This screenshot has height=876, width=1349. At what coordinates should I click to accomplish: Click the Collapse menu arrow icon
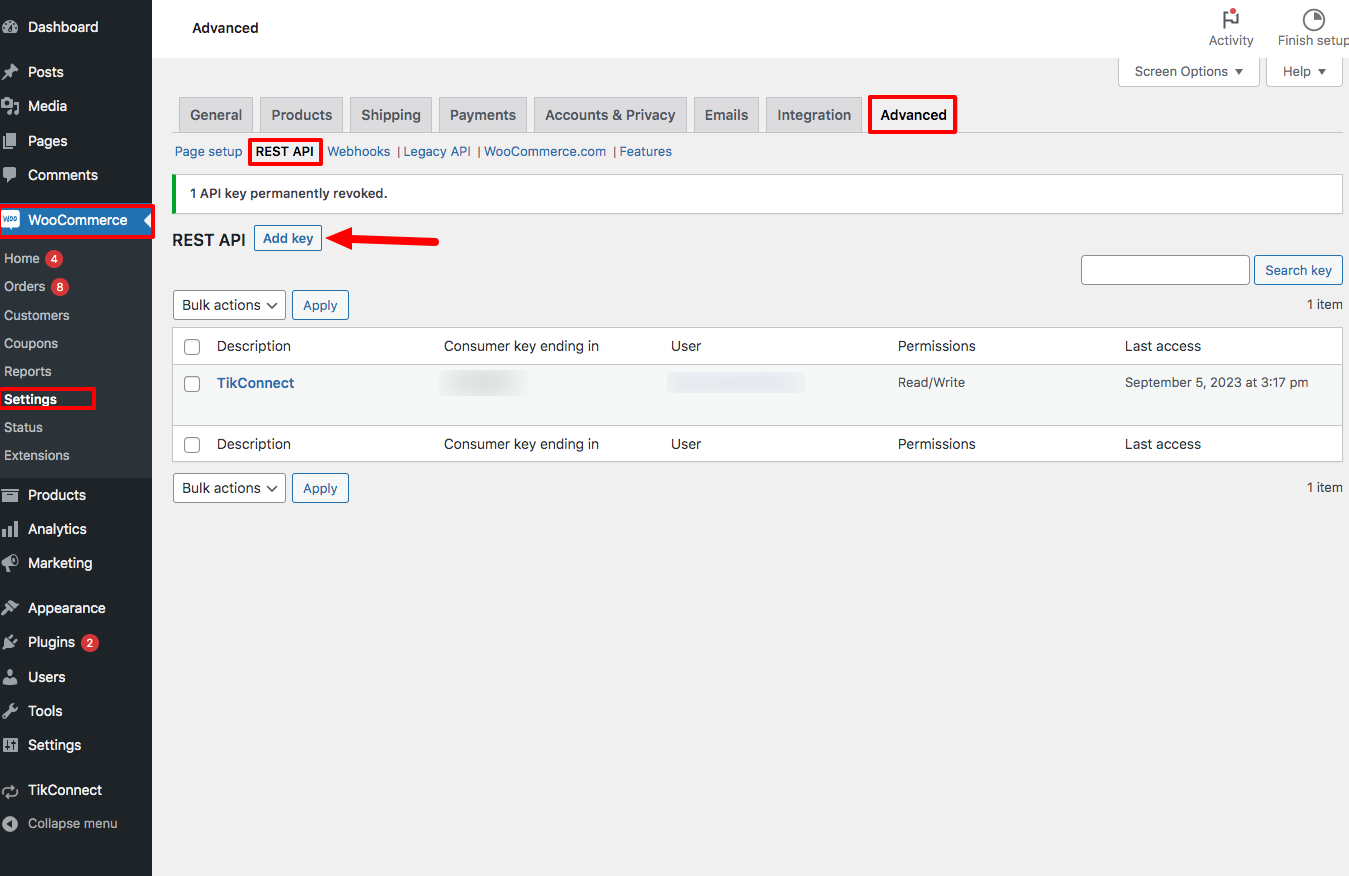click(x=11, y=824)
